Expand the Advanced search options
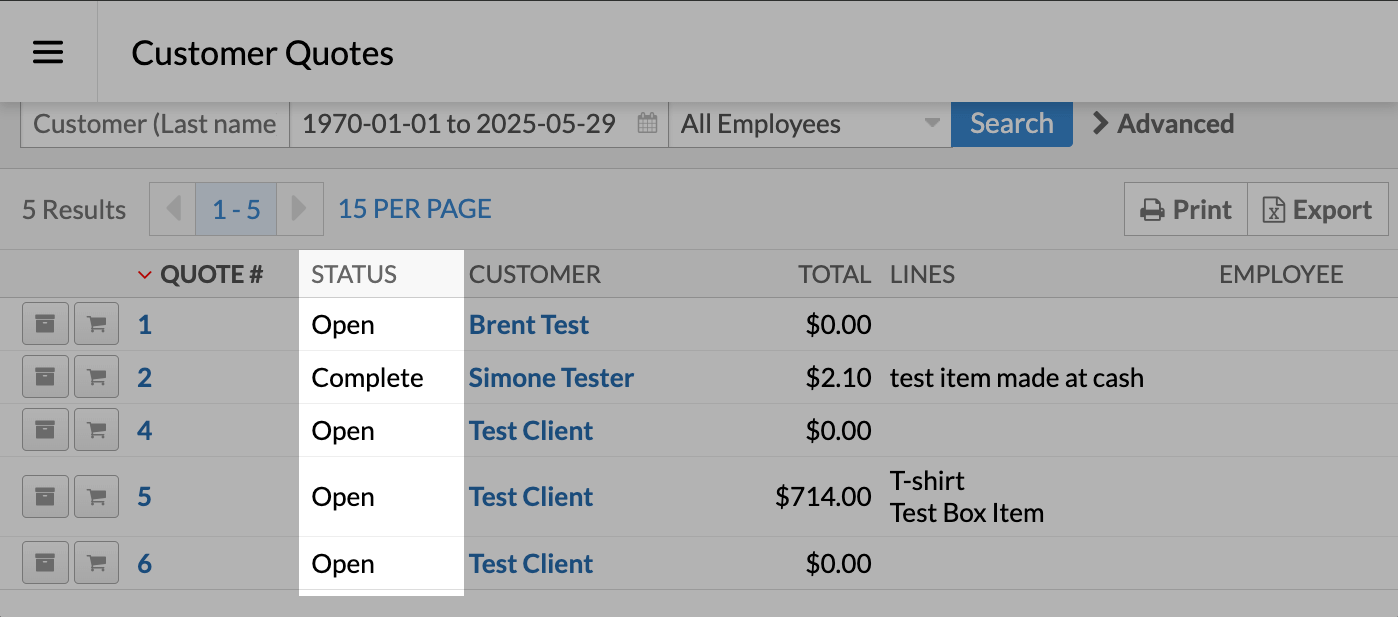Viewport: 1398px width, 617px height. coord(1163,124)
